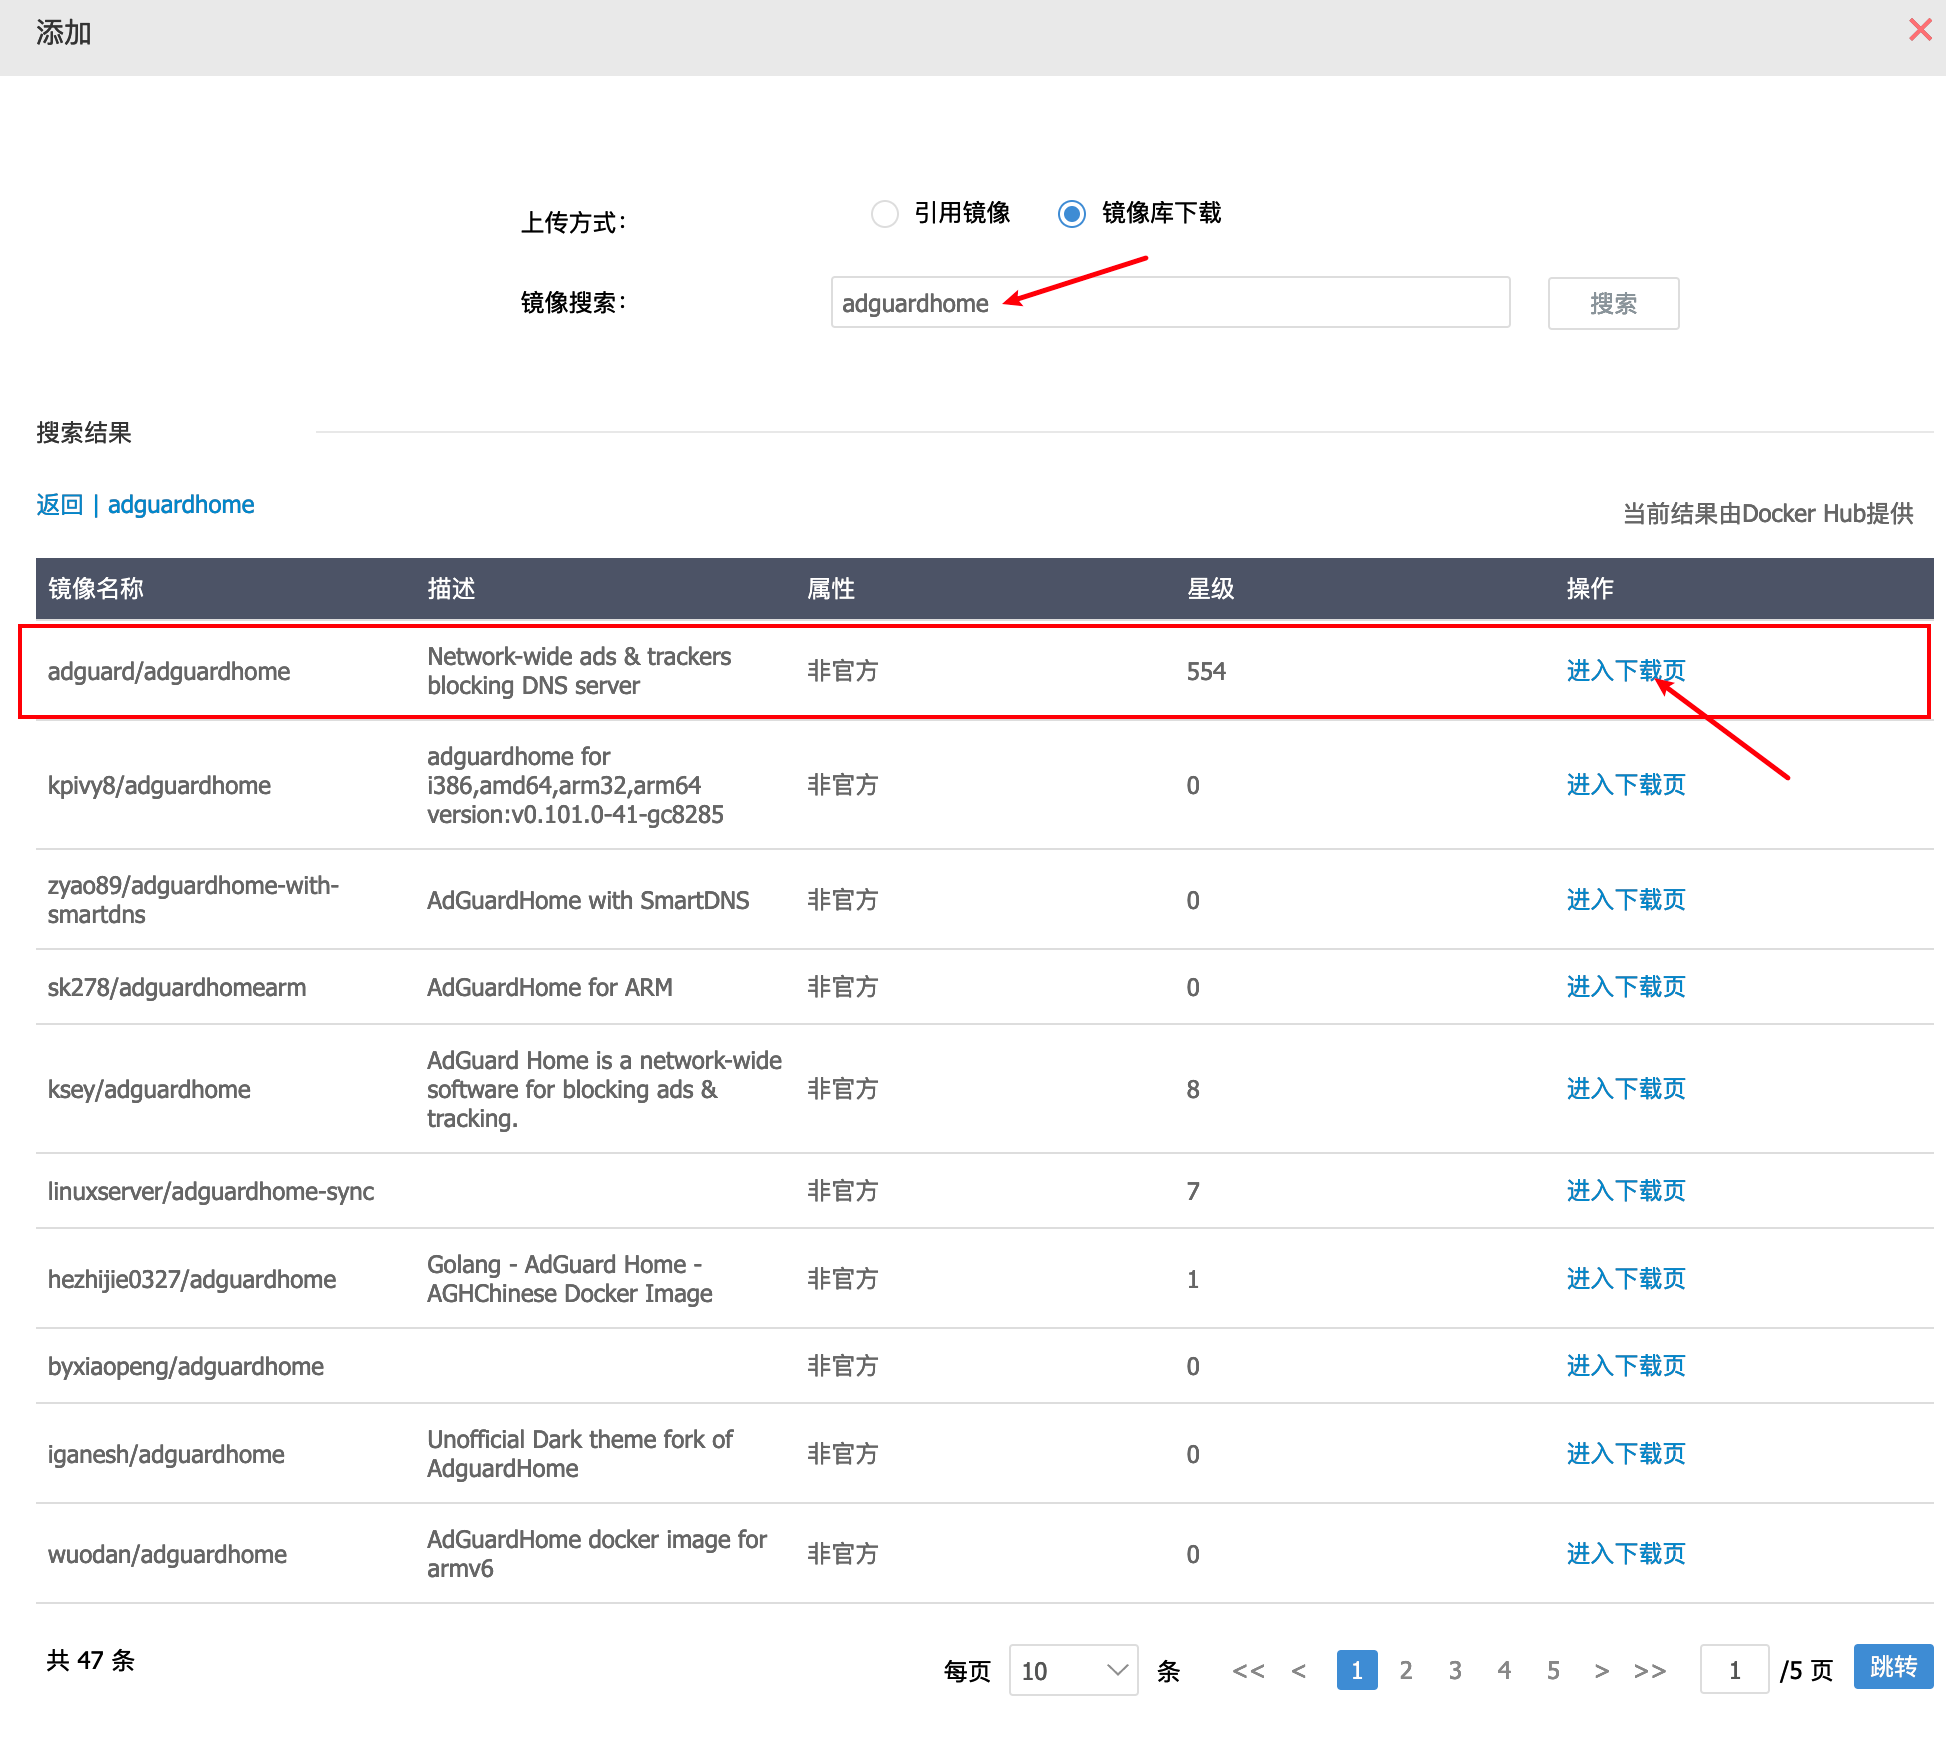Select page 1 in pagination
1946x1746 pixels.
[x=1357, y=1670]
